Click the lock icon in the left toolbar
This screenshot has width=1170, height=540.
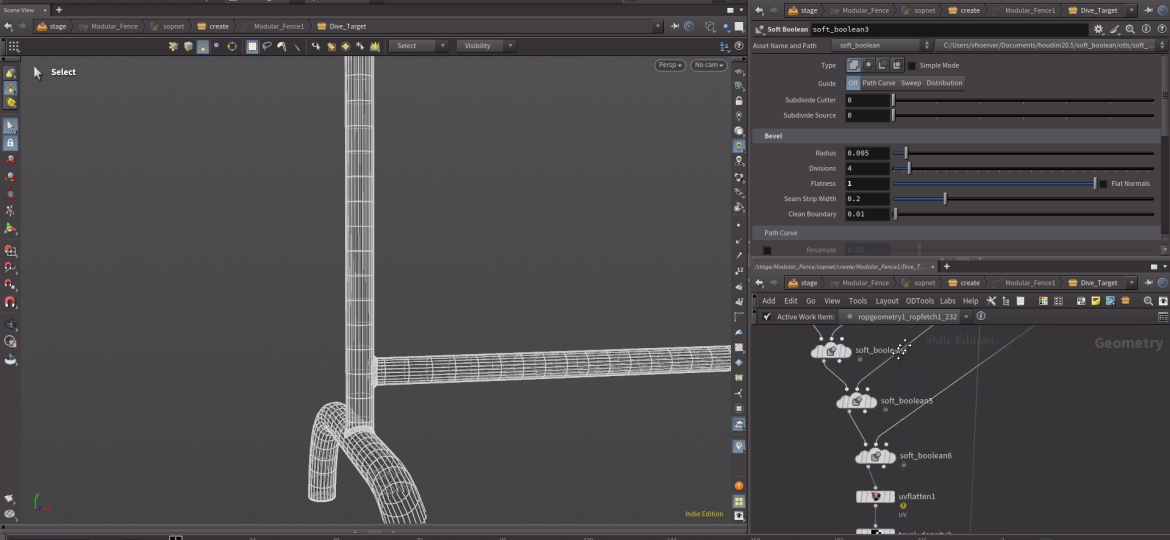[10, 143]
